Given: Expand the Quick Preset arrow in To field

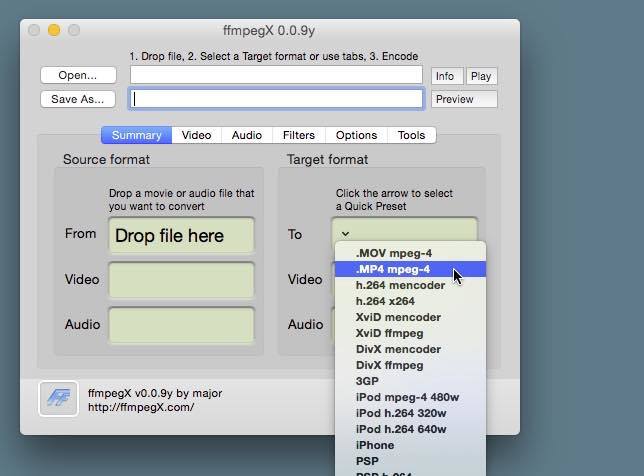Looking at the screenshot, I should pos(345,234).
